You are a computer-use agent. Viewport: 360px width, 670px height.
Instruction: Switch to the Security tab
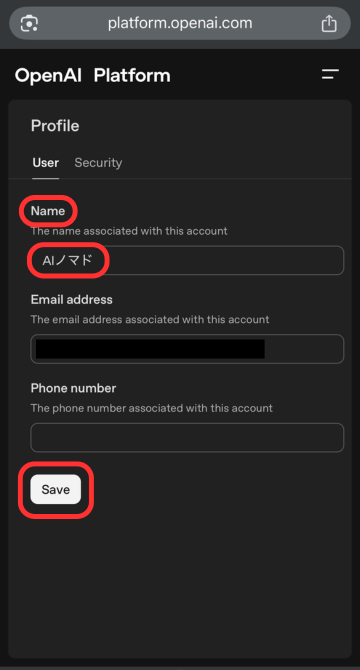[x=98, y=163]
